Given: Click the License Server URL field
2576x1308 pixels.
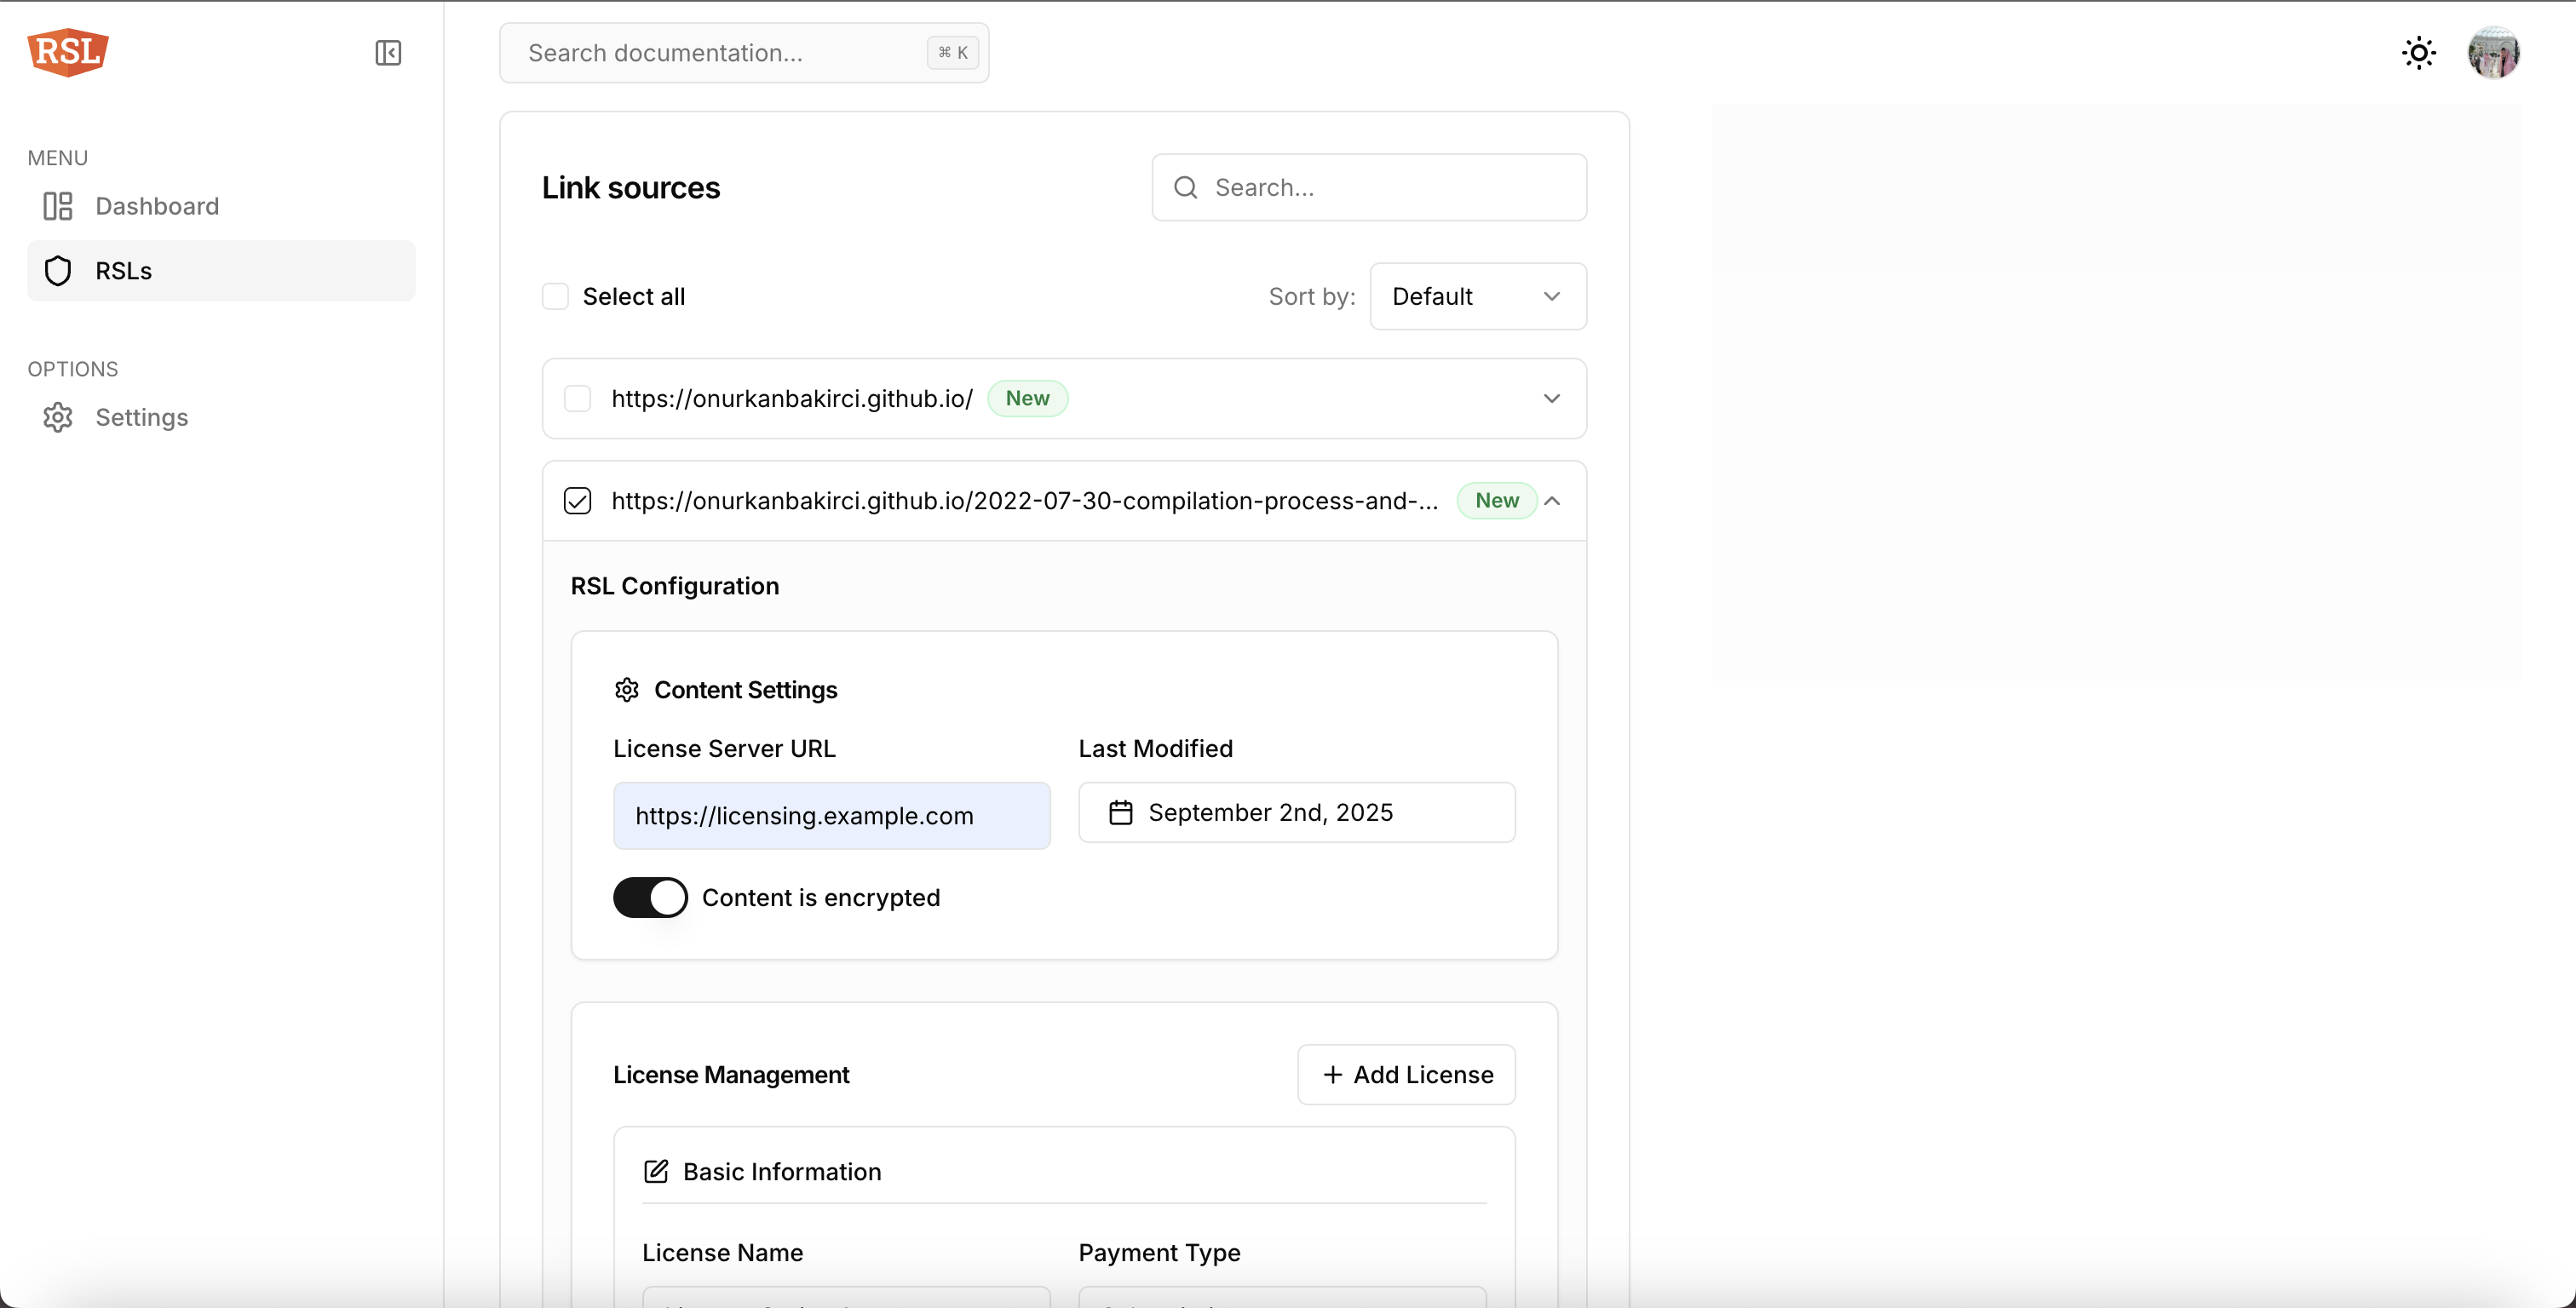Looking at the screenshot, I should [832, 816].
